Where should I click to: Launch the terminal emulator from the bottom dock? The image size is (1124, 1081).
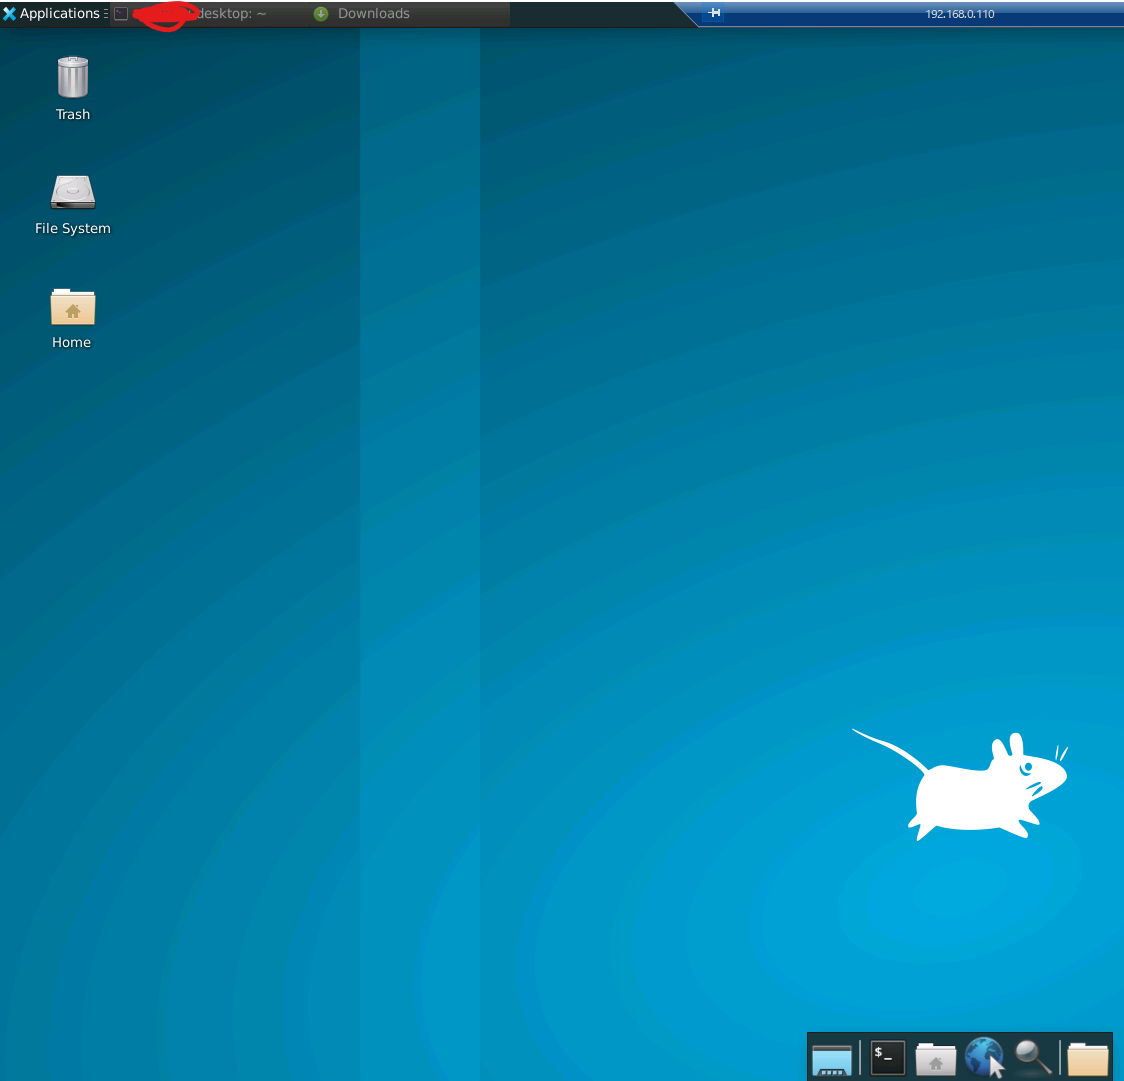tap(887, 1057)
